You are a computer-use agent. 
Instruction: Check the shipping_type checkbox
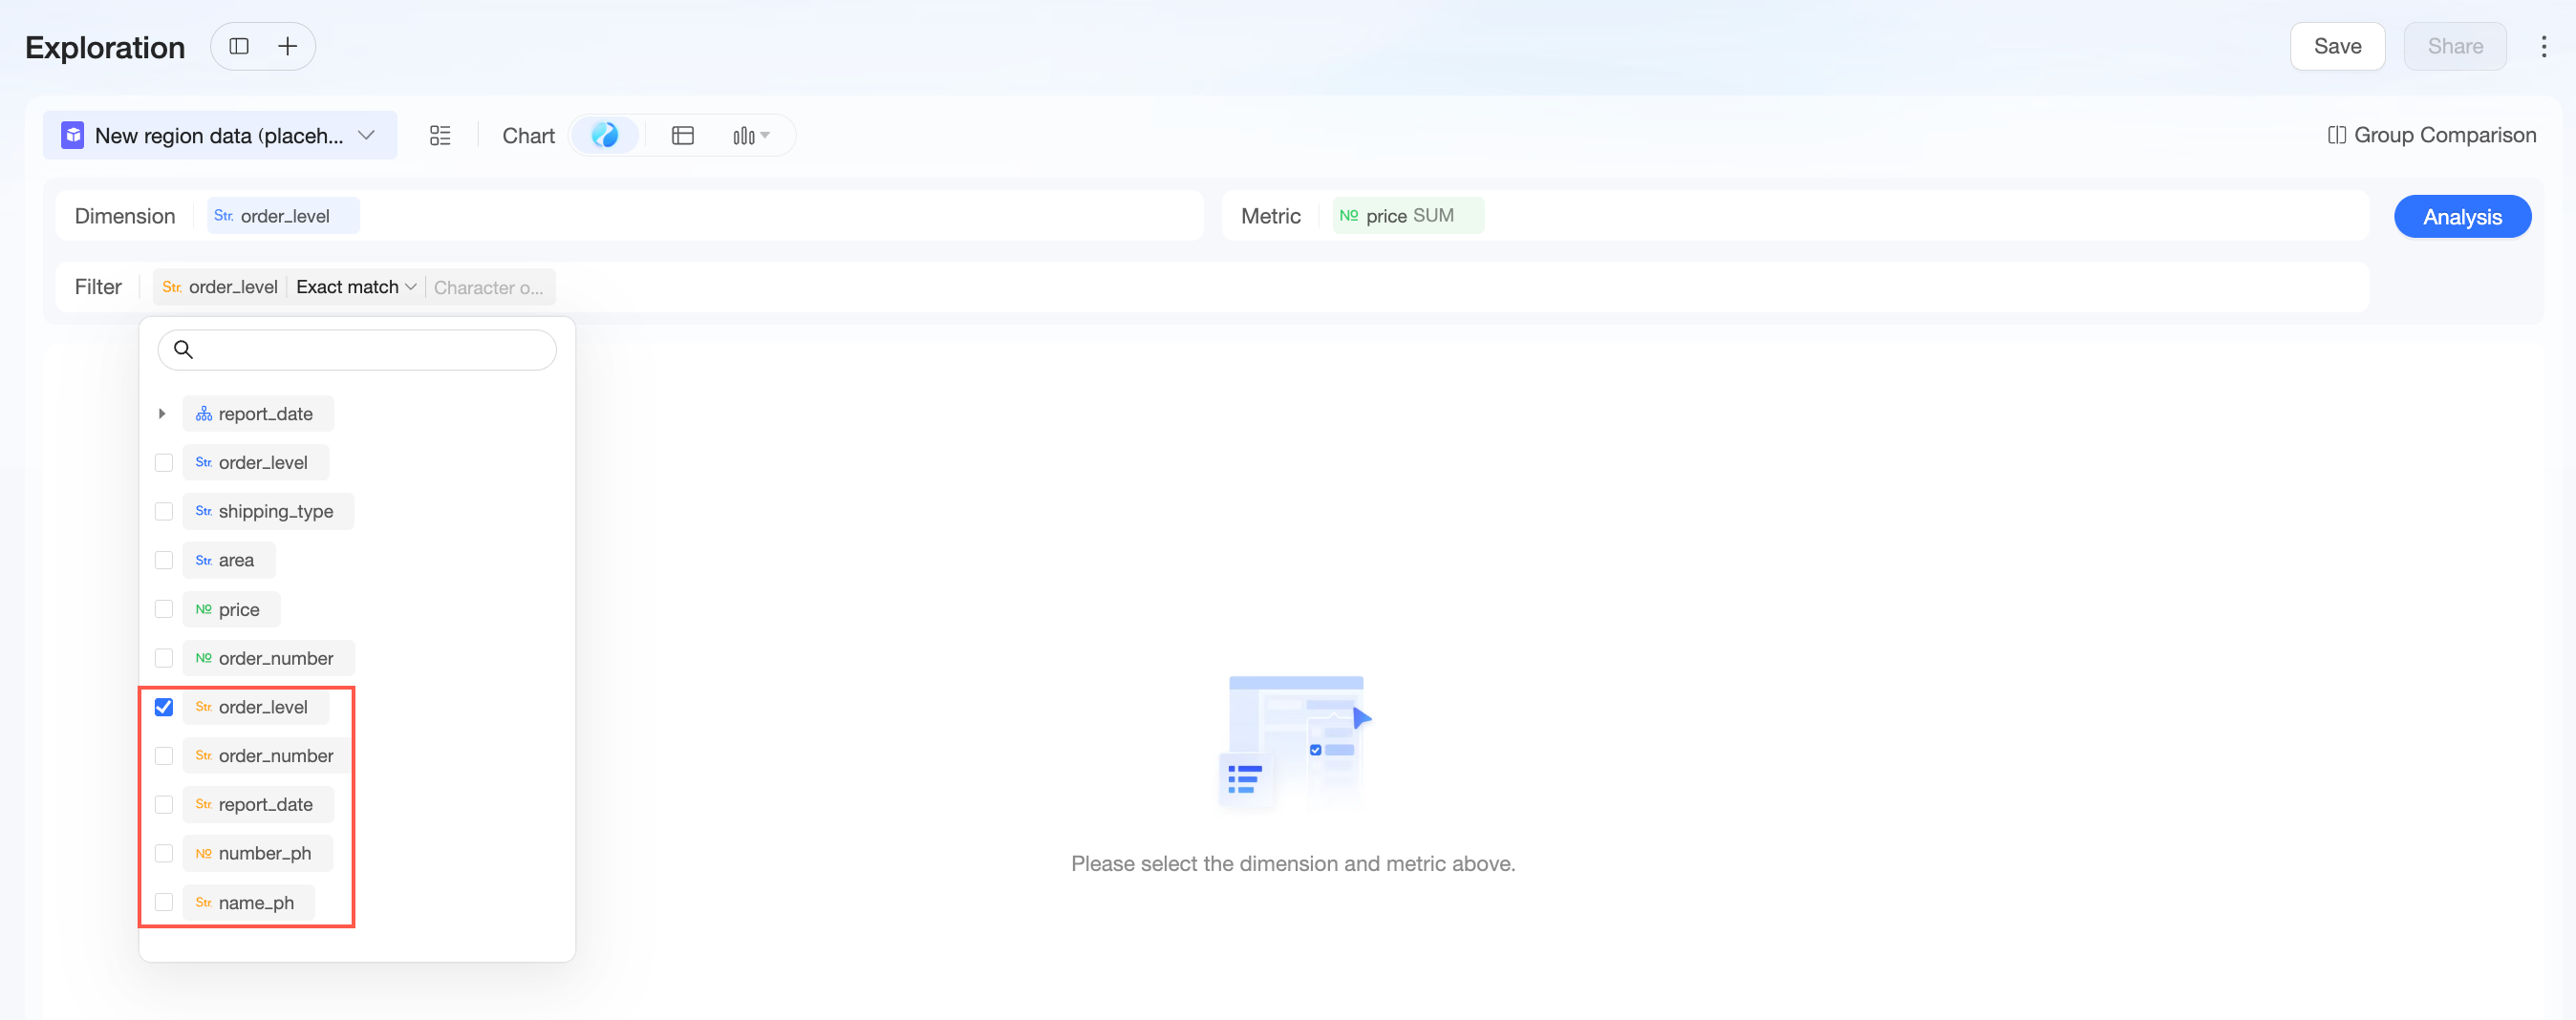click(x=164, y=512)
